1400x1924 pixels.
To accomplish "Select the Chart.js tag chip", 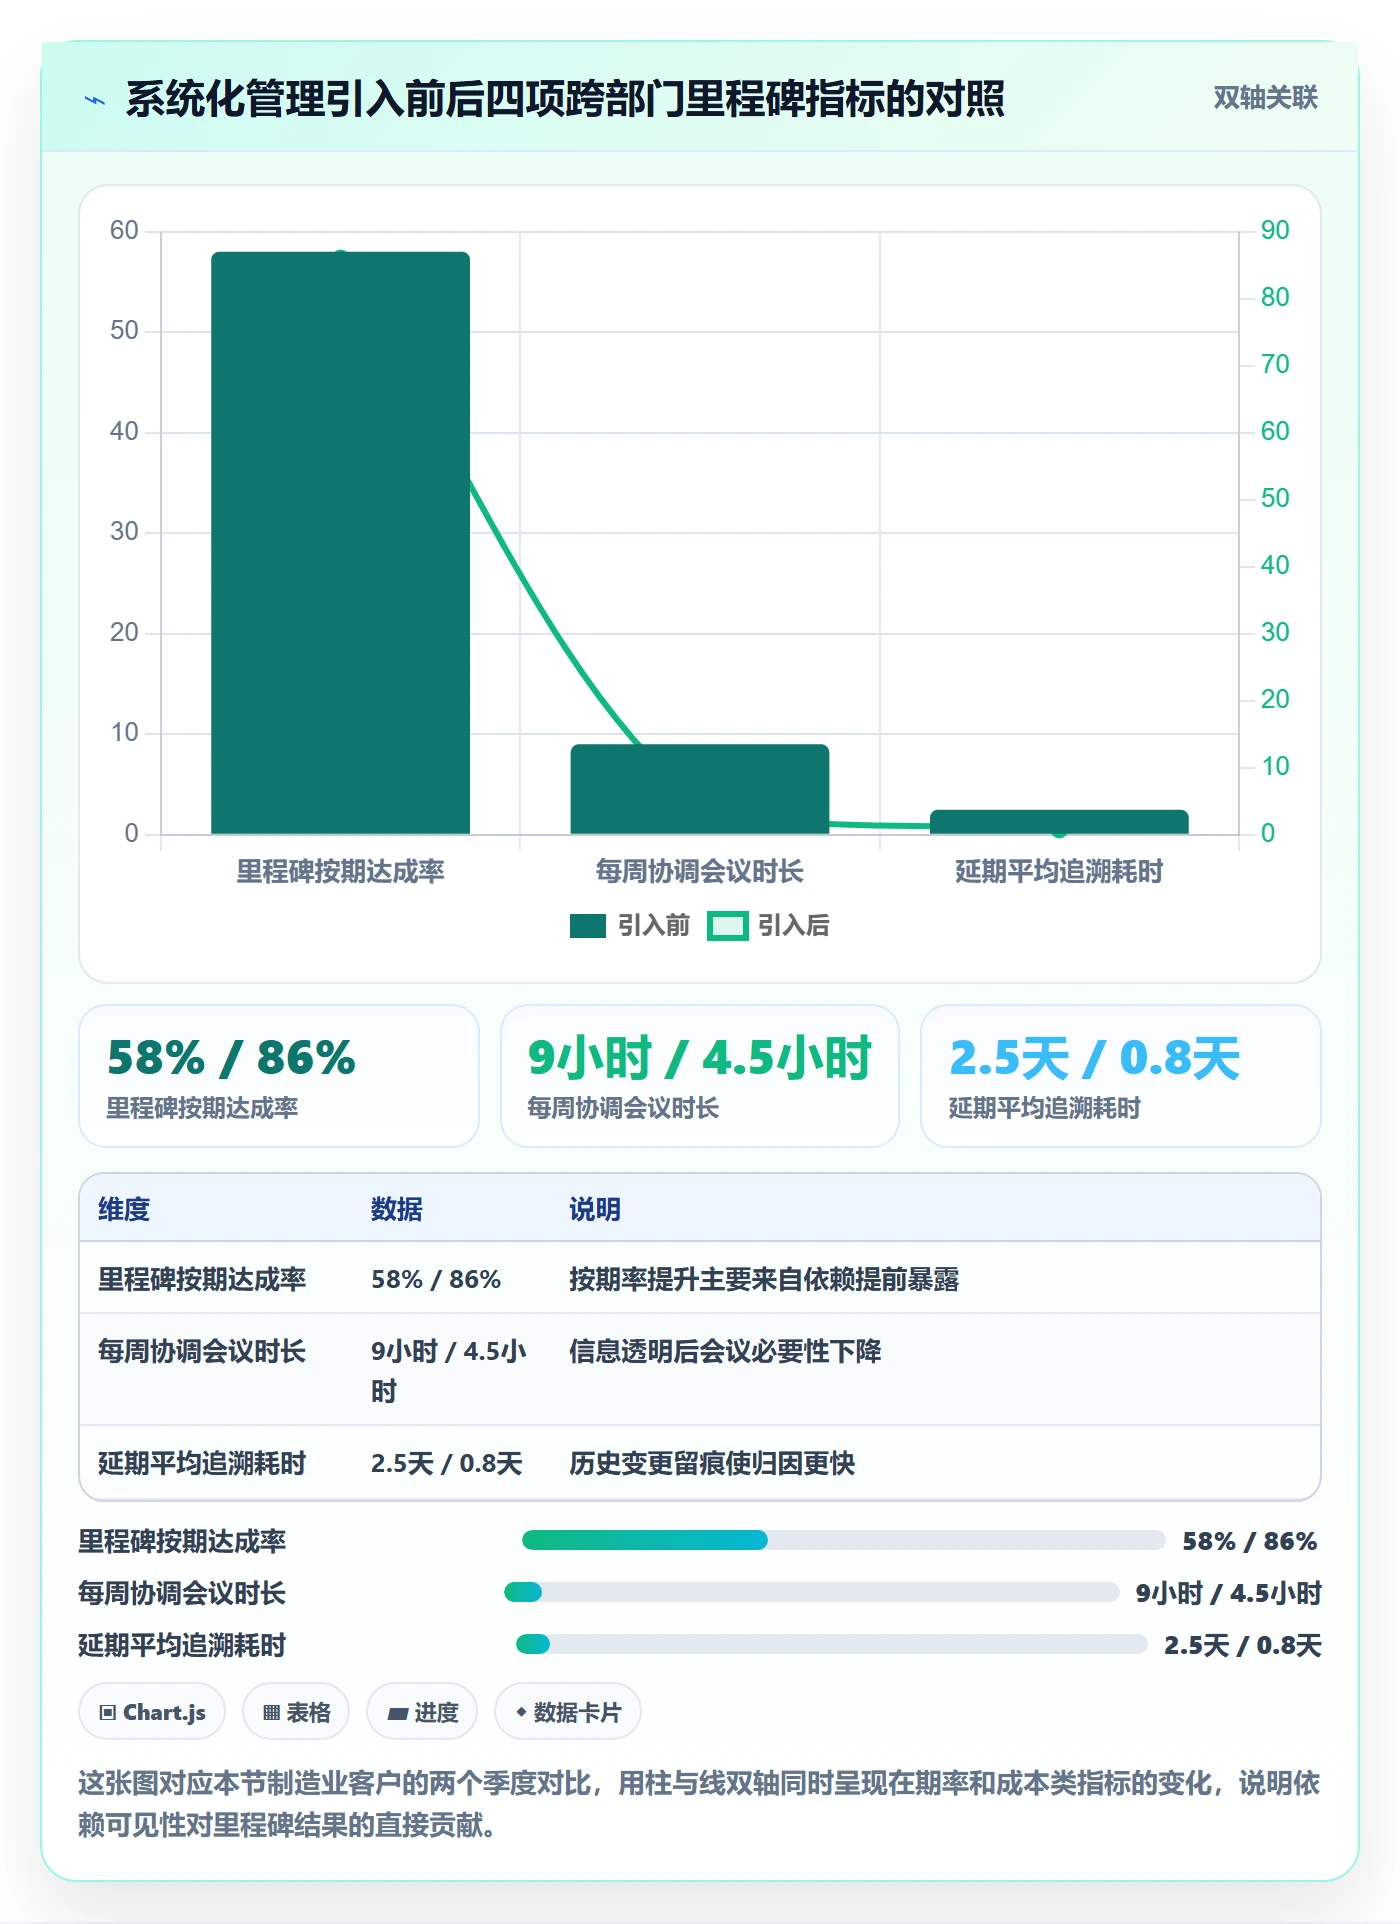I will (x=152, y=1712).
